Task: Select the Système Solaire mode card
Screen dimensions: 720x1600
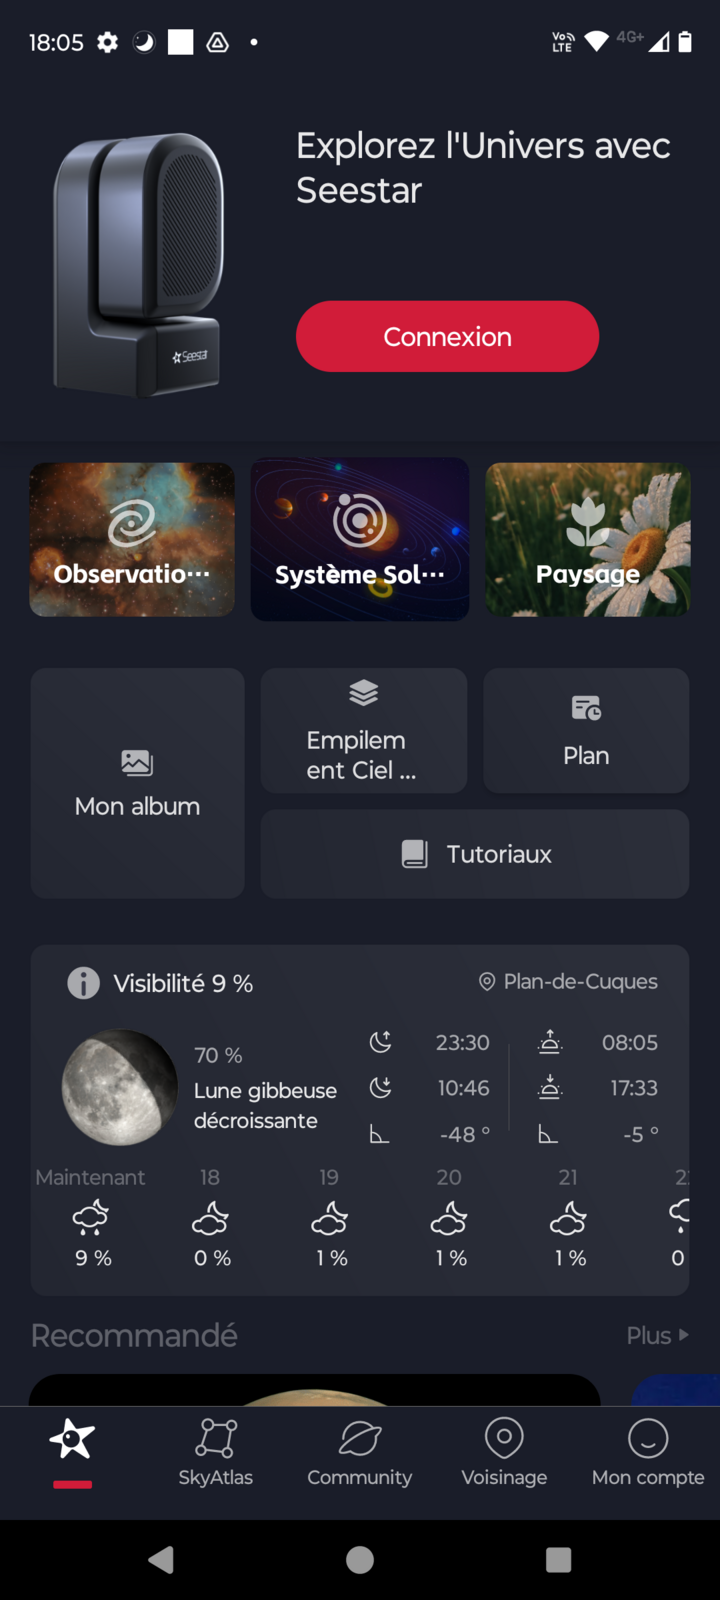Action: pyautogui.click(x=360, y=539)
